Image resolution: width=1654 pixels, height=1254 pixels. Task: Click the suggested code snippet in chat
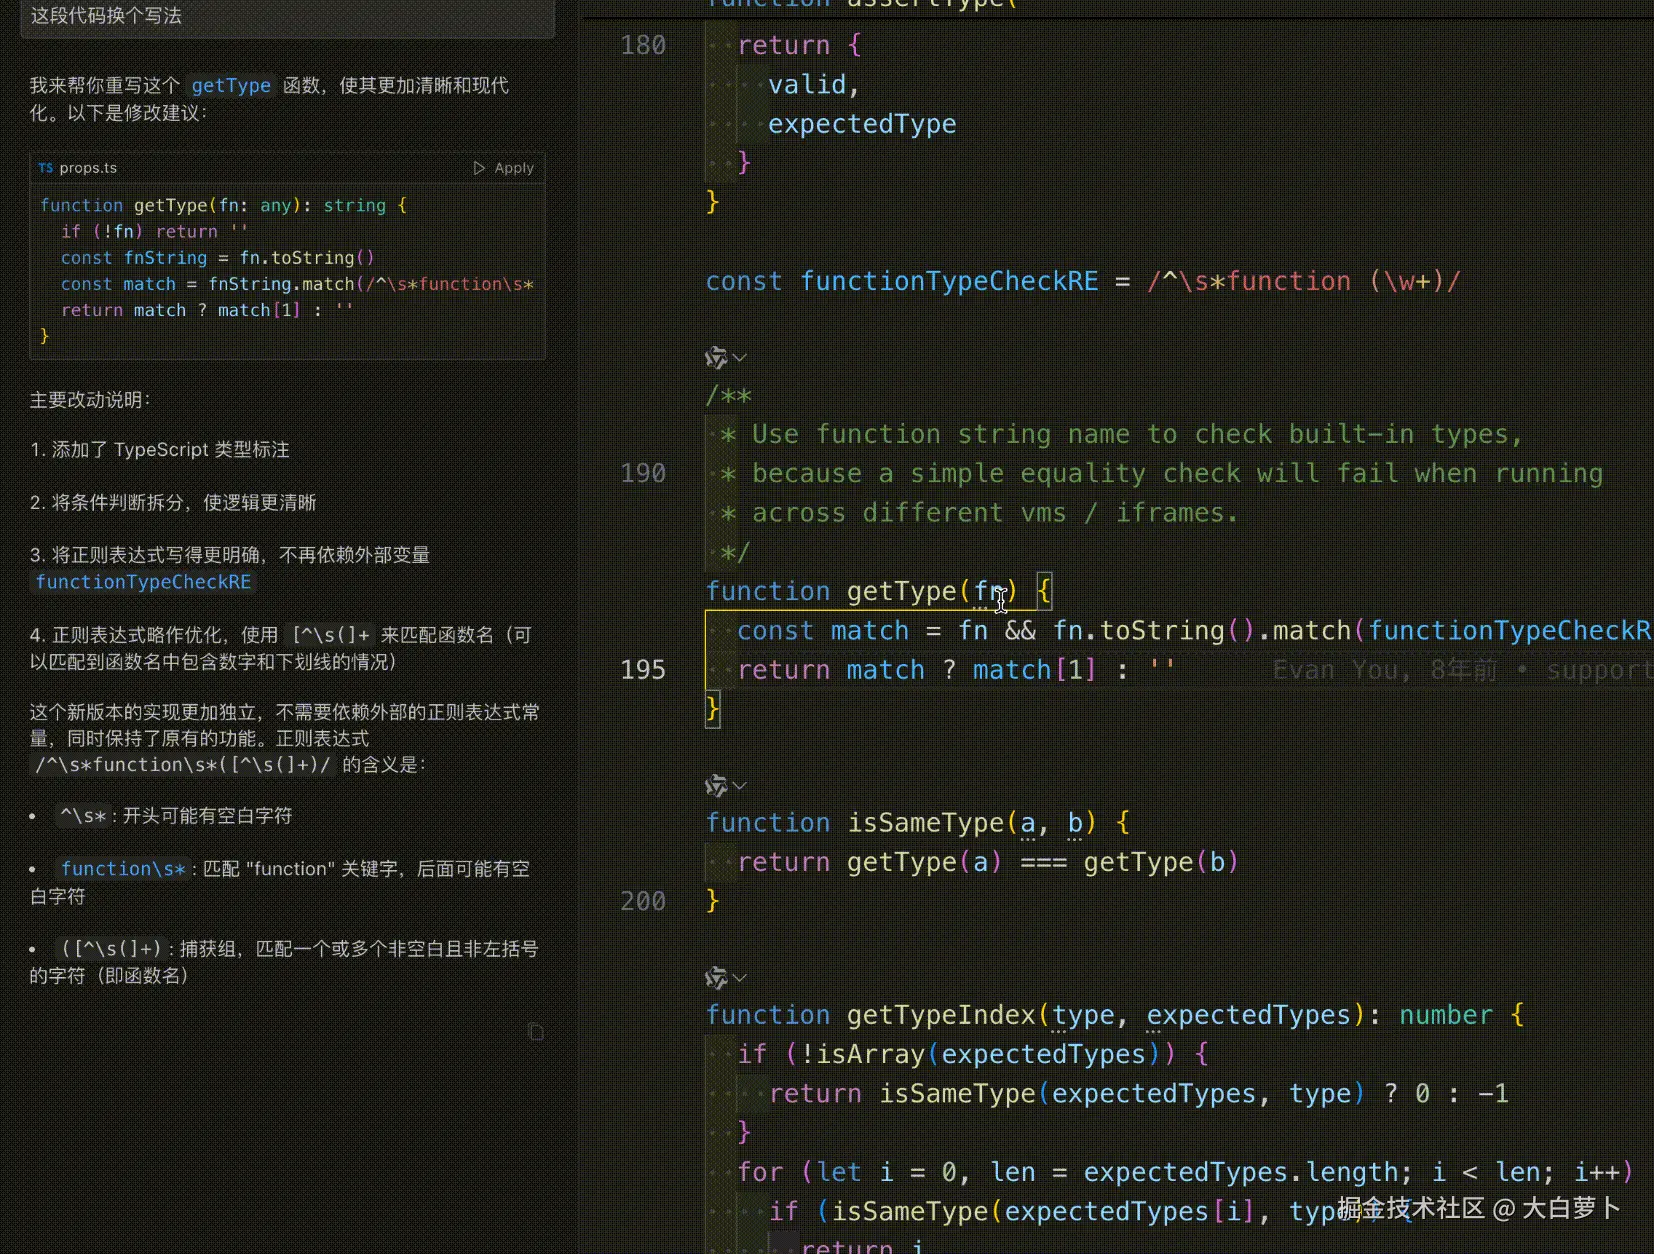(285, 270)
